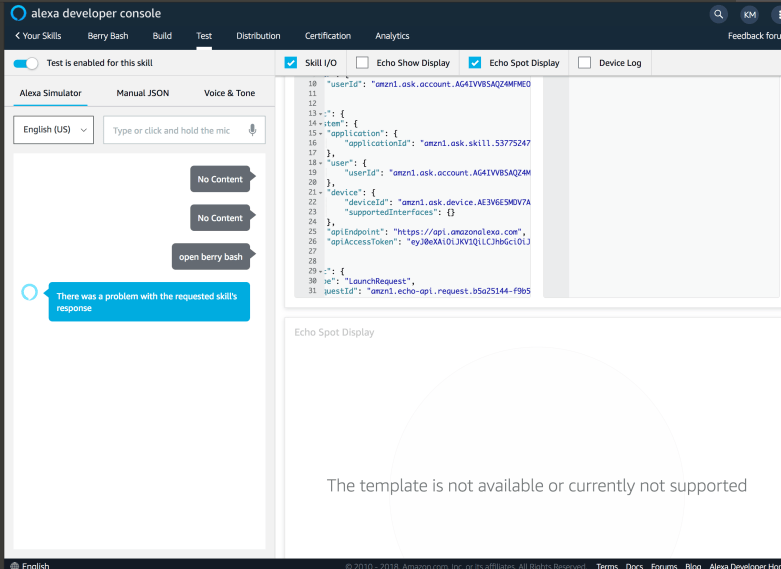Open the Analytics tab
781x569 pixels.
[x=392, y=36]
